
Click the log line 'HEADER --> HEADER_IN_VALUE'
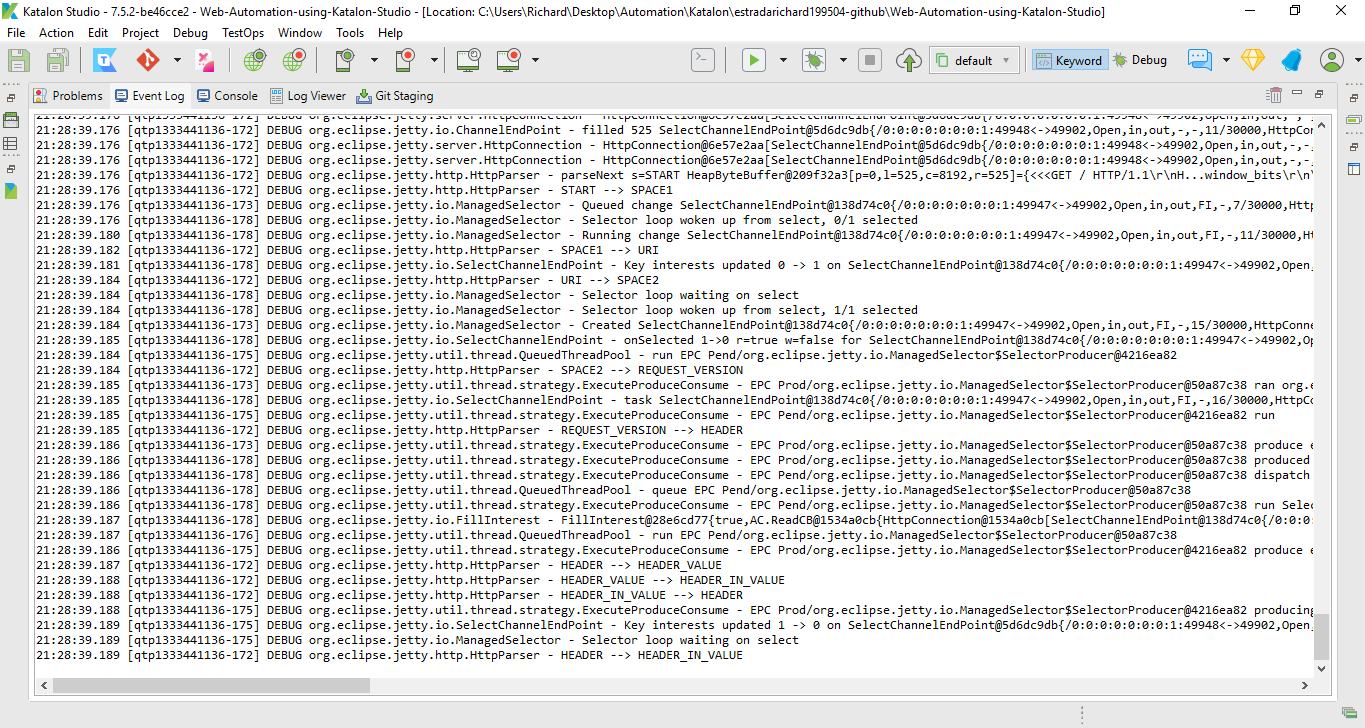pos(389,655)
